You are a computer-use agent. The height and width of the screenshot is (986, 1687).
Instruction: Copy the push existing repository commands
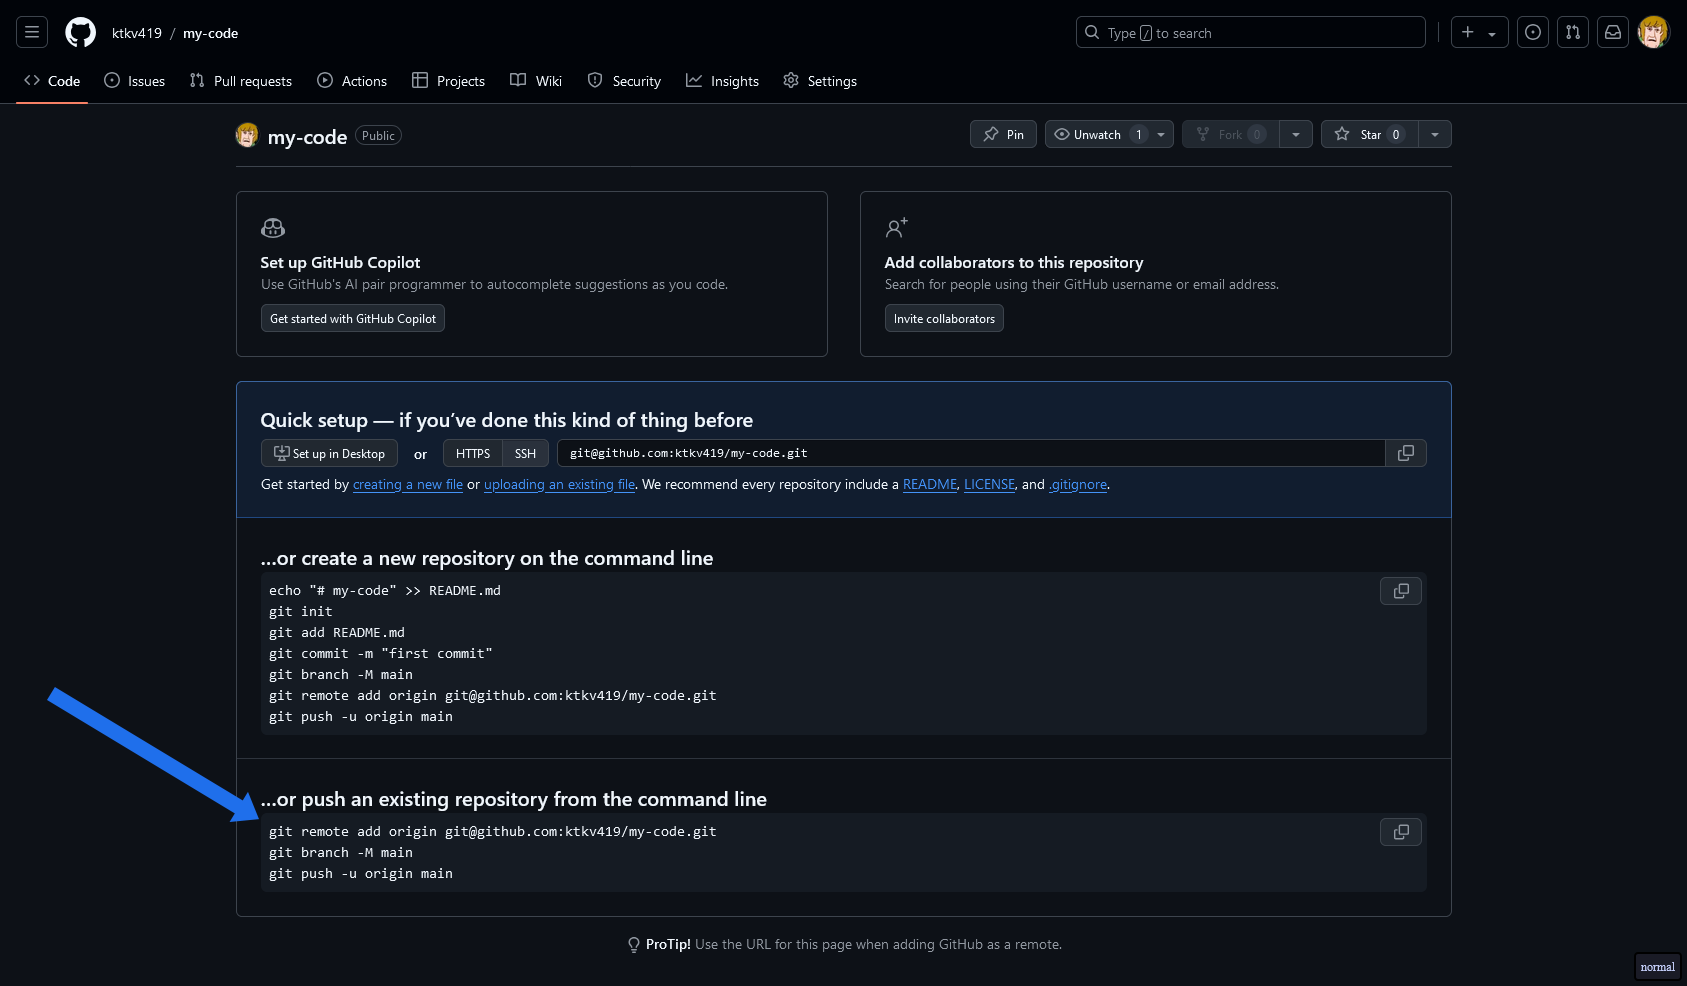[x=1401, y=832]
